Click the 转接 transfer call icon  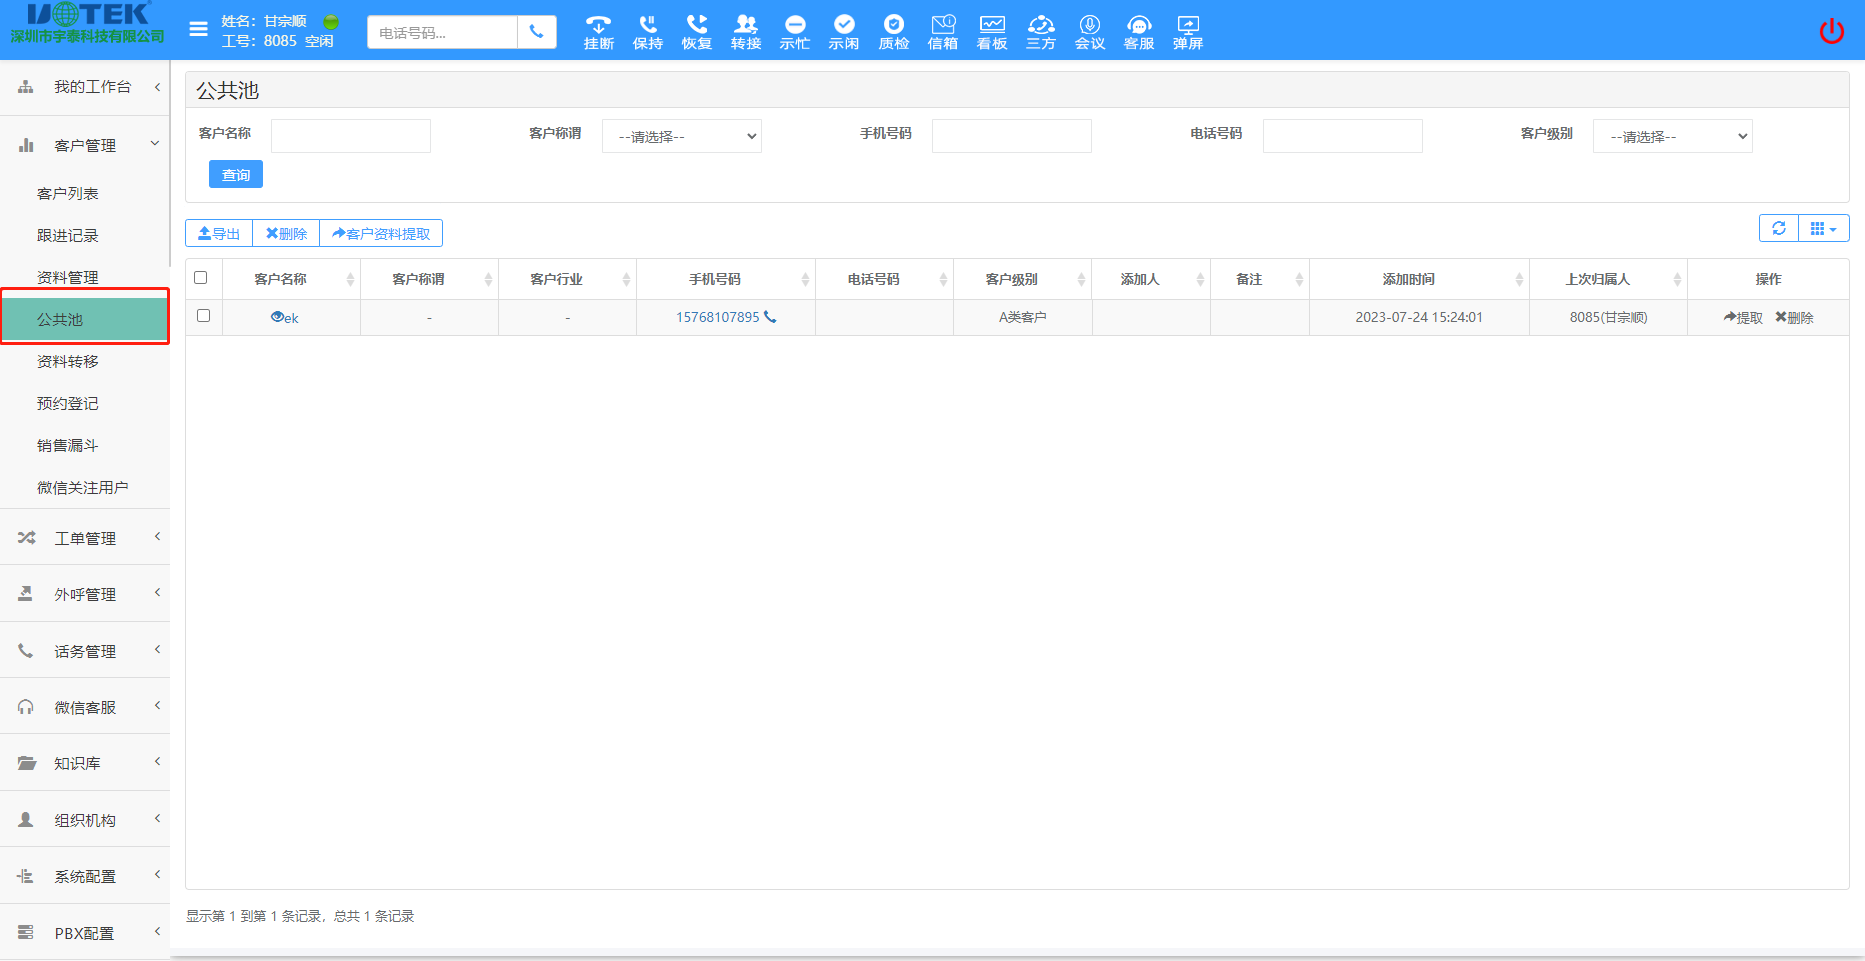(745, 31)
